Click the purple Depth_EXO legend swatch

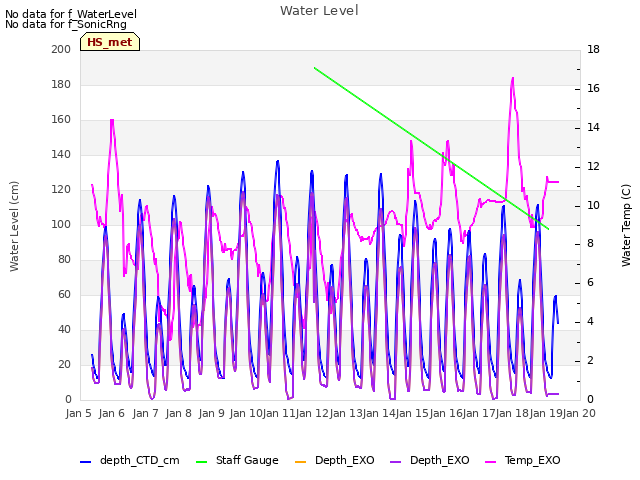(395, 462)
